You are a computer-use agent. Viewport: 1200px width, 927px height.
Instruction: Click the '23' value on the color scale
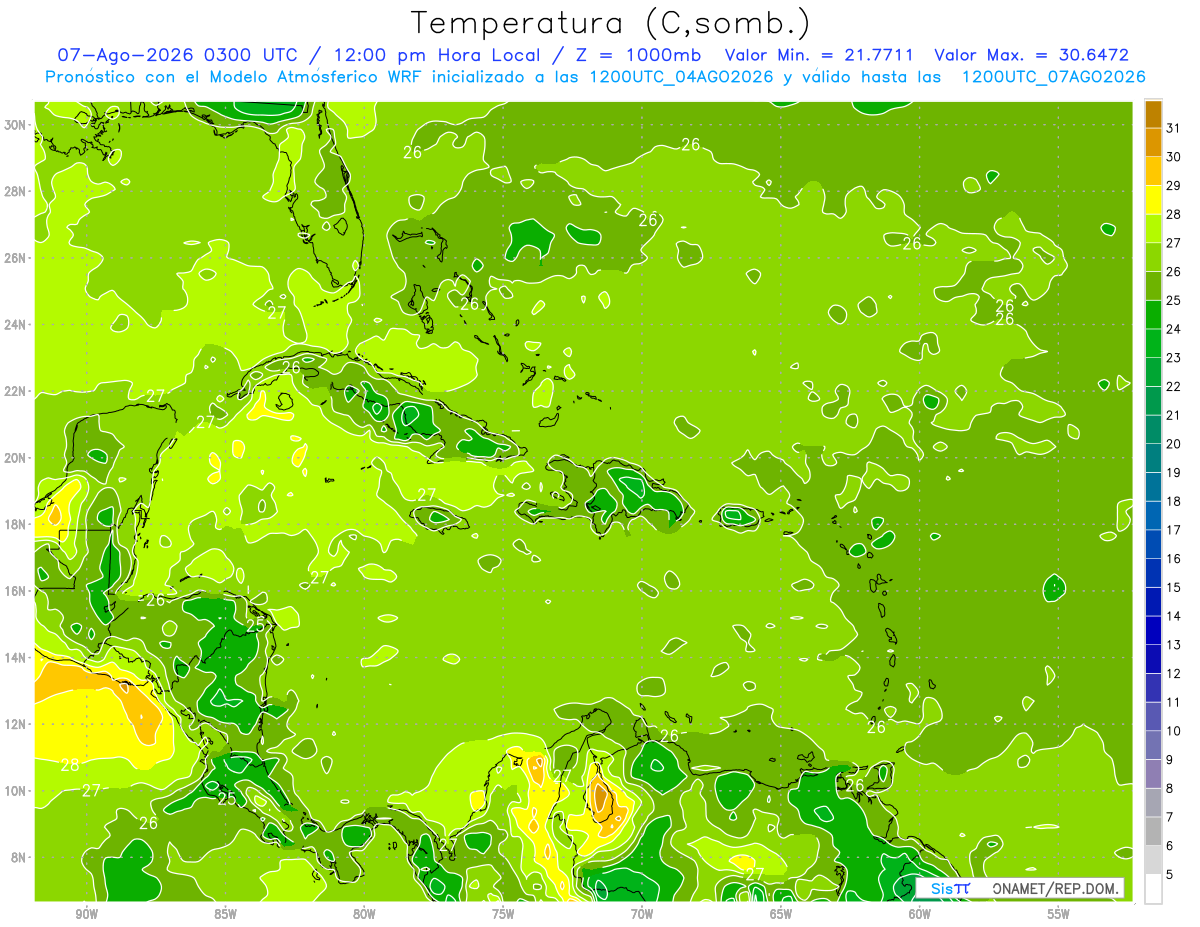(1174, 357)
